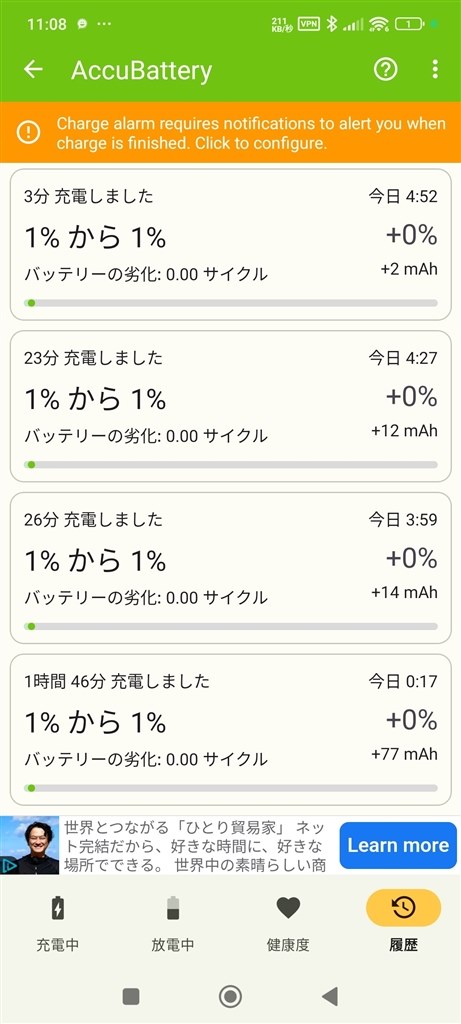Image resolution: width=461 pixels, height=1024 pixels.
Task: Open the 3分 charging session card
Action: point(230,244)
